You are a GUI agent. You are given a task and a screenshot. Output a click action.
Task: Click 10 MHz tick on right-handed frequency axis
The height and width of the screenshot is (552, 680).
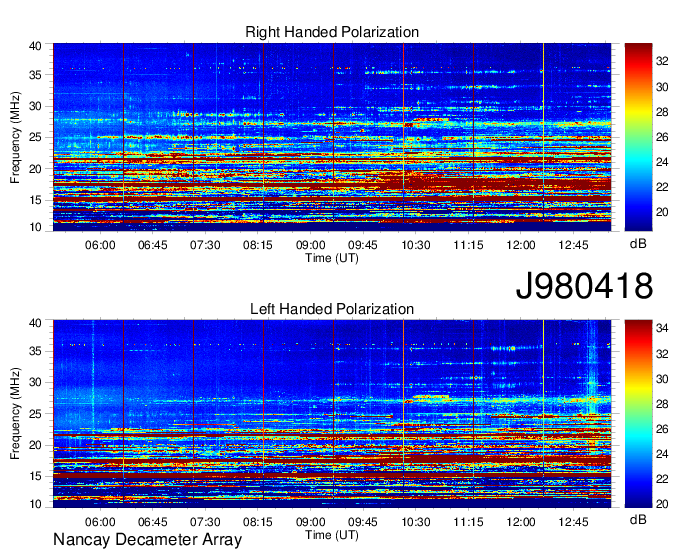click(35, 227)
